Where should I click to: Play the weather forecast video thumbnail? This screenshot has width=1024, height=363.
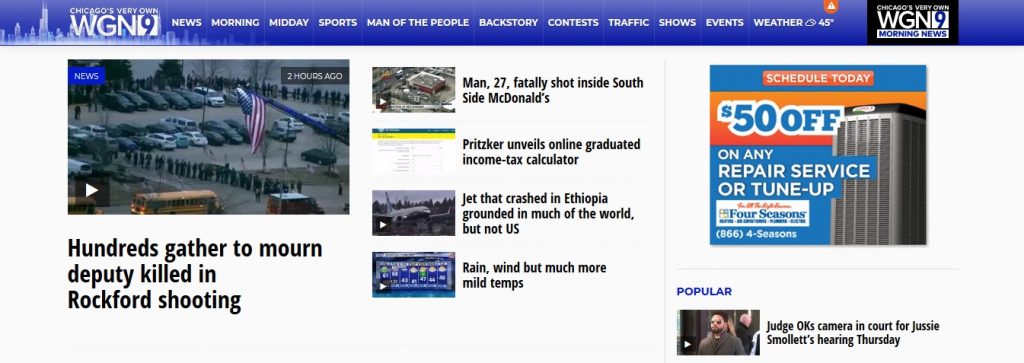tap(383, 287)
